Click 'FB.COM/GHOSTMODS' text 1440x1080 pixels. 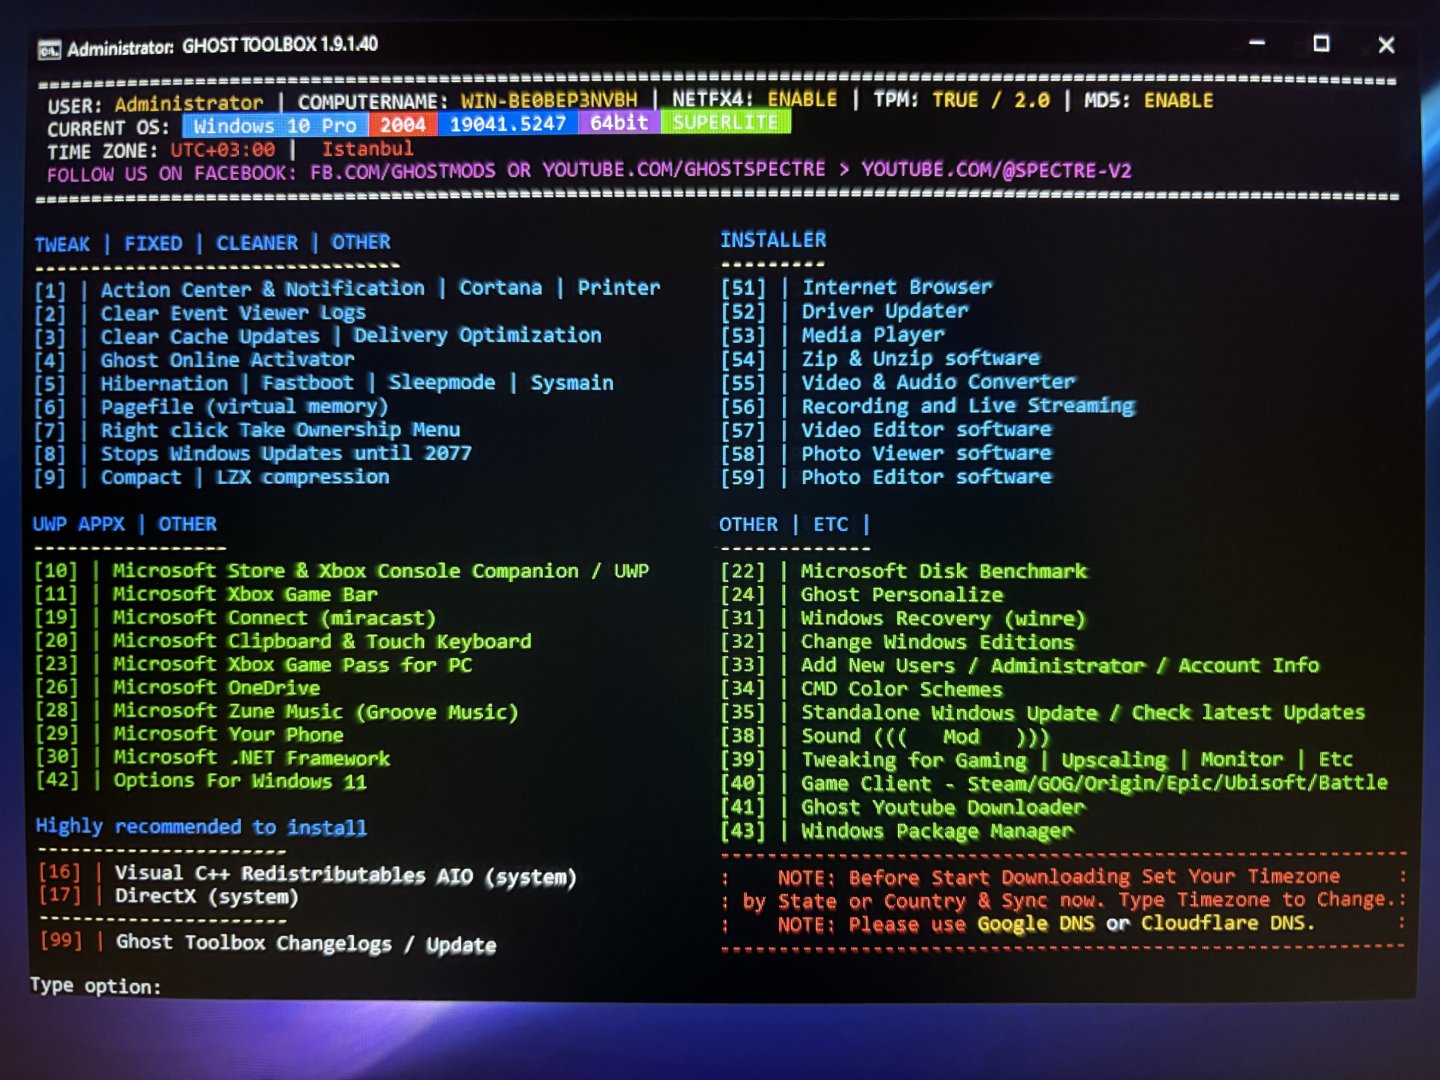point(402,171)
